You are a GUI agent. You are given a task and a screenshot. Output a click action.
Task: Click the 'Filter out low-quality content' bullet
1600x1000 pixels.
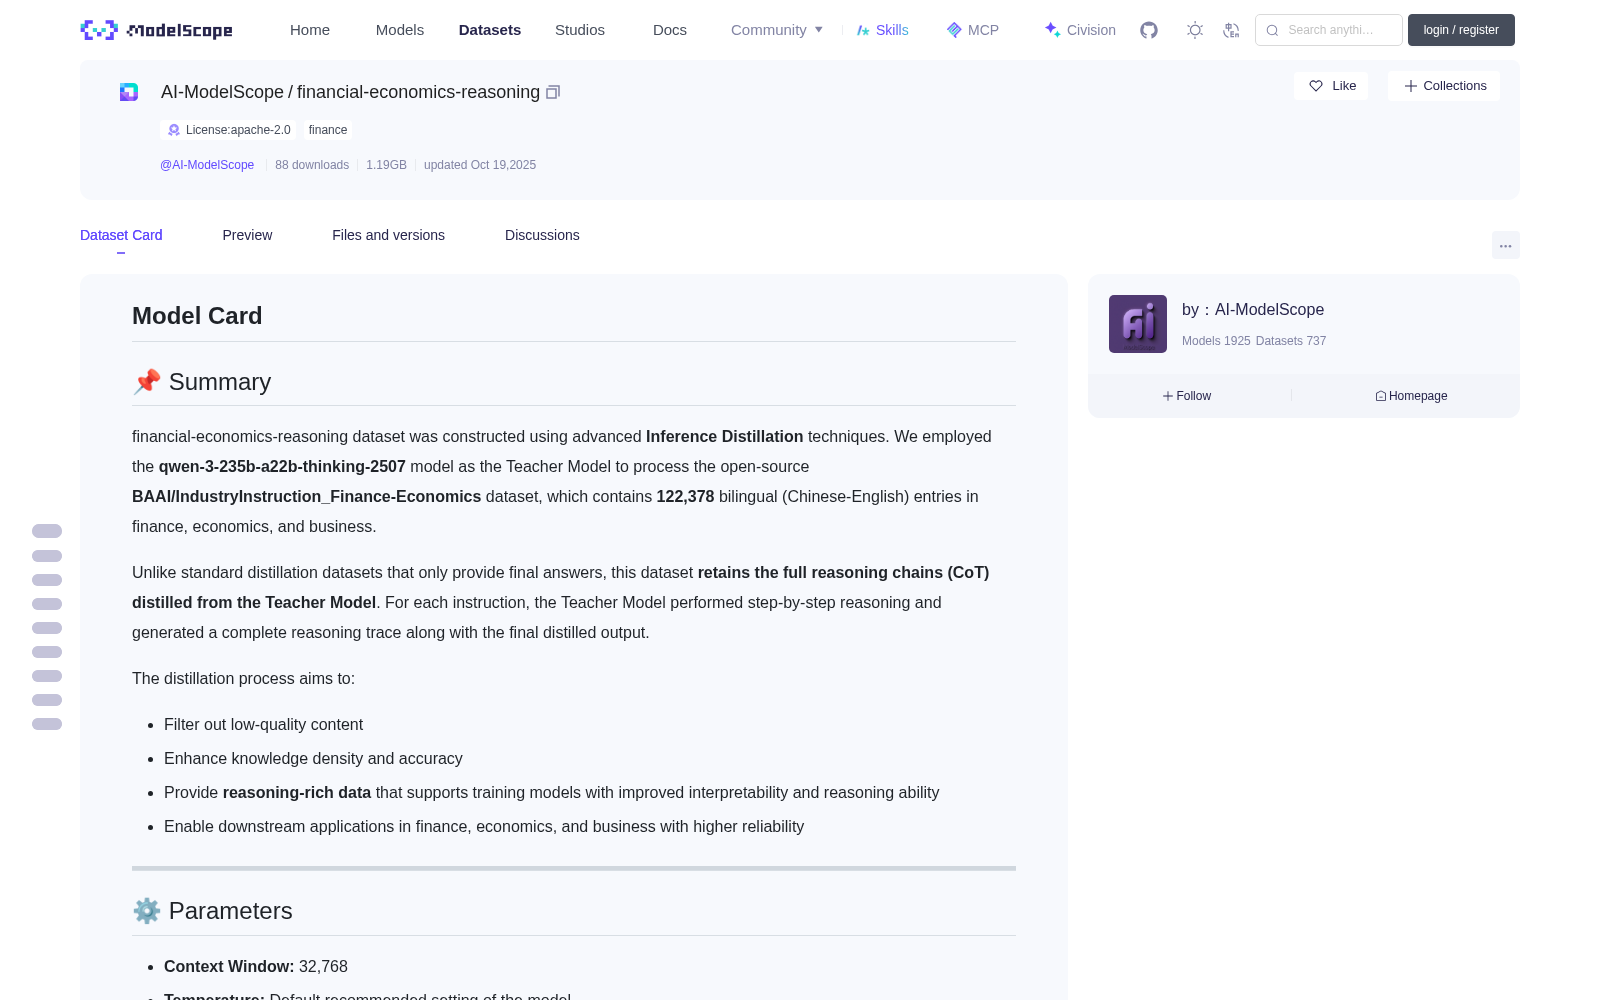pyautogui.click(x=264, y=725)
